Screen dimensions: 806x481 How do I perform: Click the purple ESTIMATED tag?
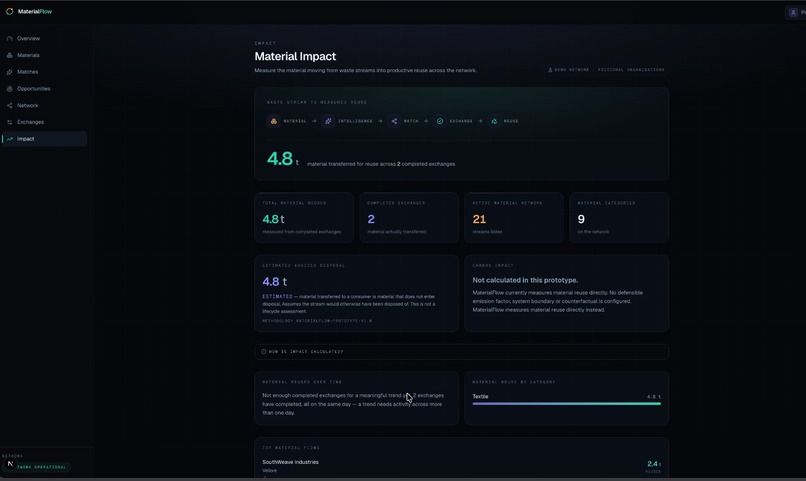click(x=277, y=297)
